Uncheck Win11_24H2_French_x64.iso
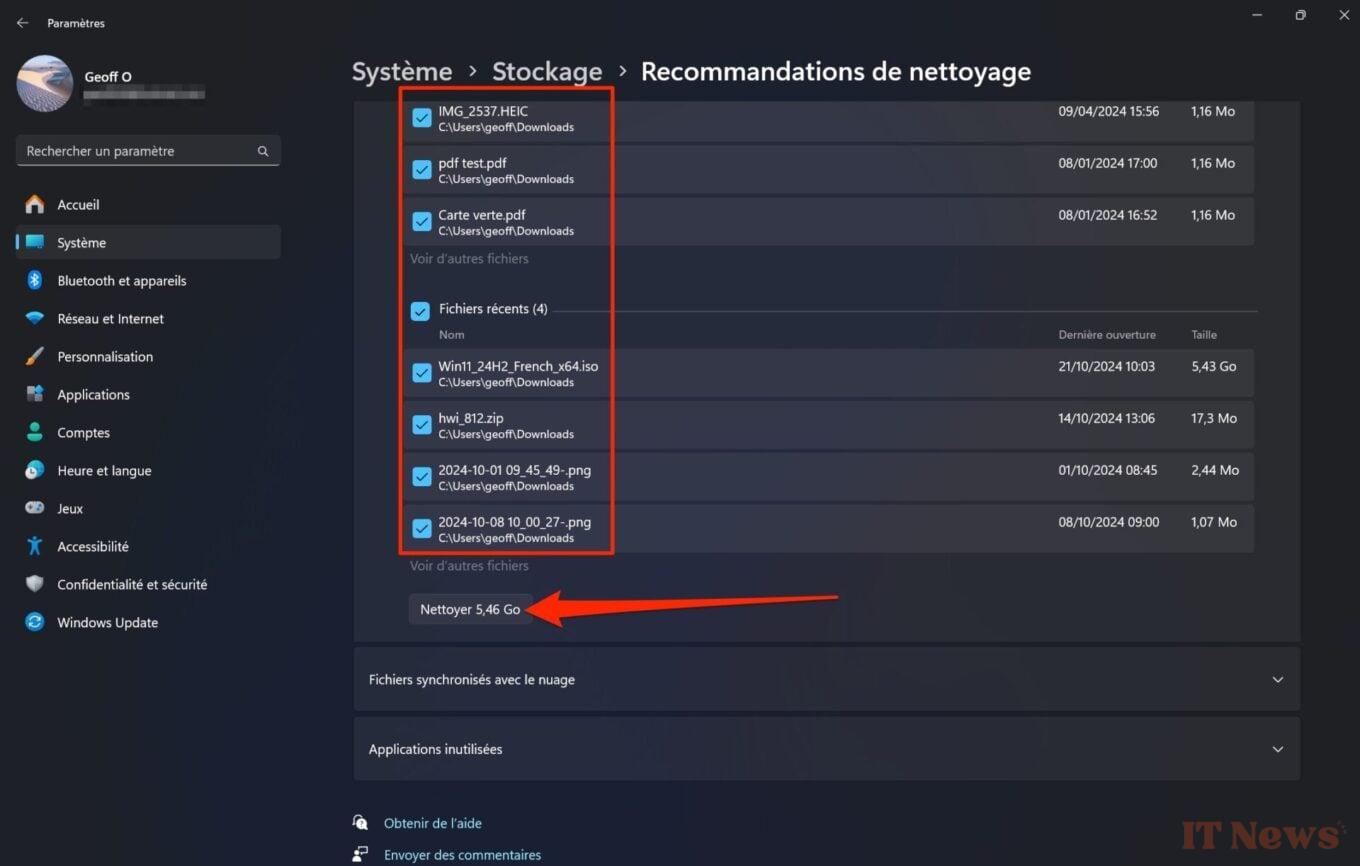The width and height of the screenshot is (1360, 866). [x=421, y=372]
